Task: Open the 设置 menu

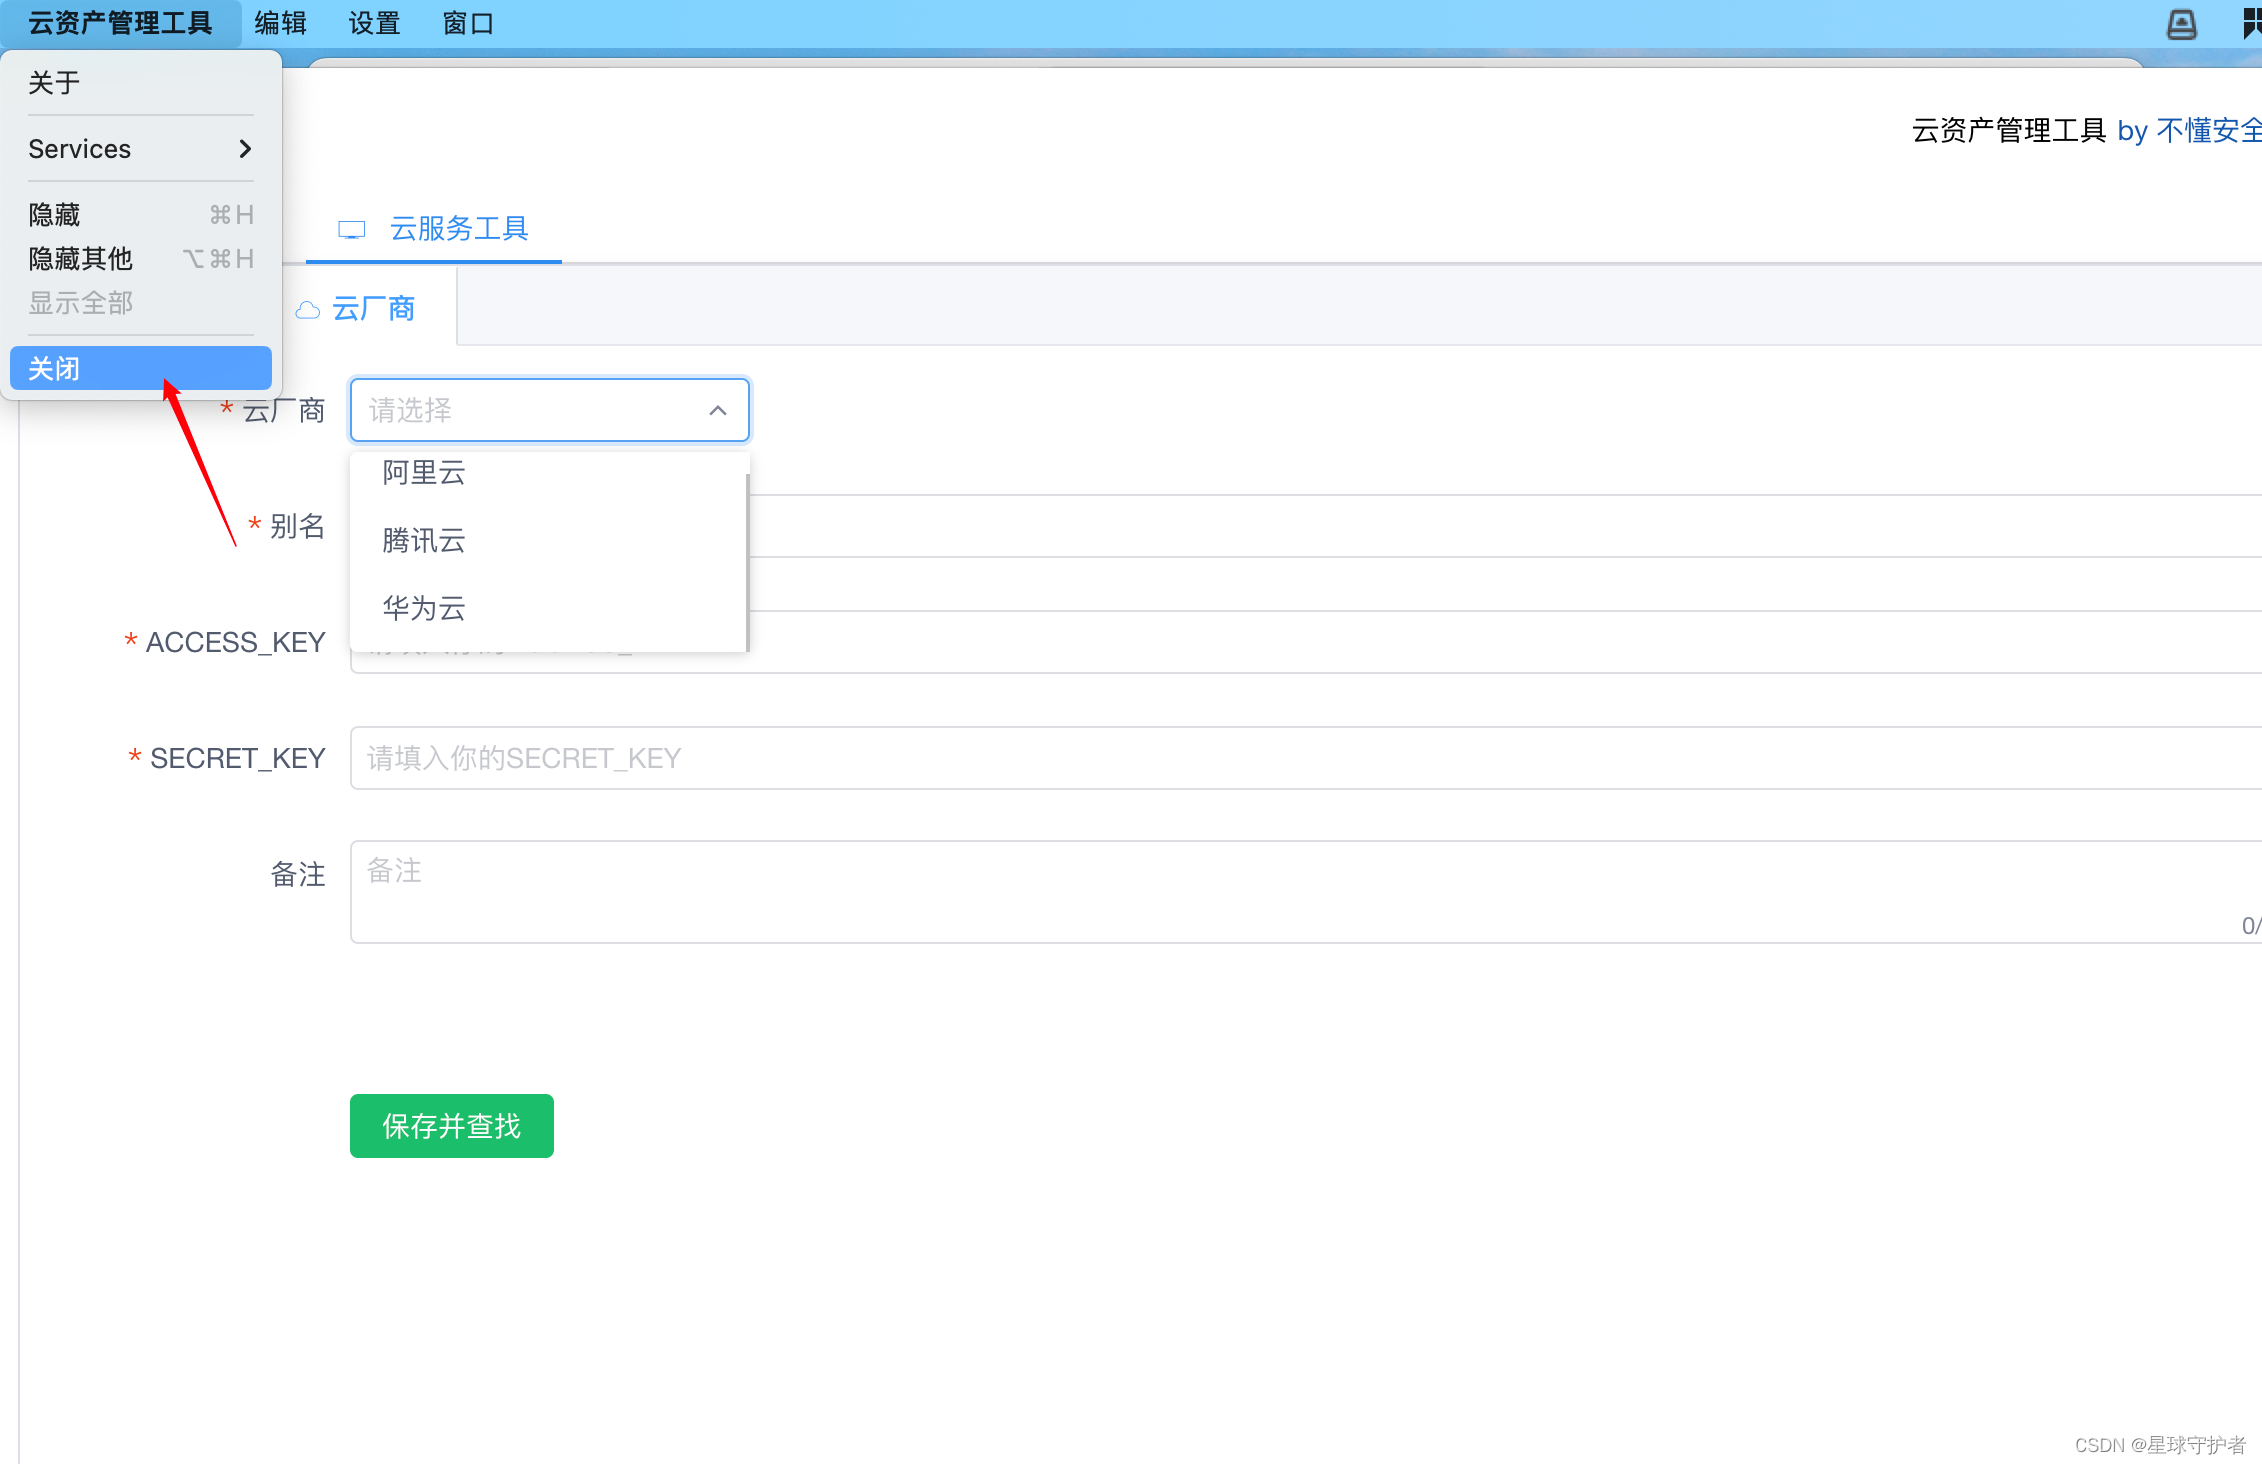Action: coord(374,23)
